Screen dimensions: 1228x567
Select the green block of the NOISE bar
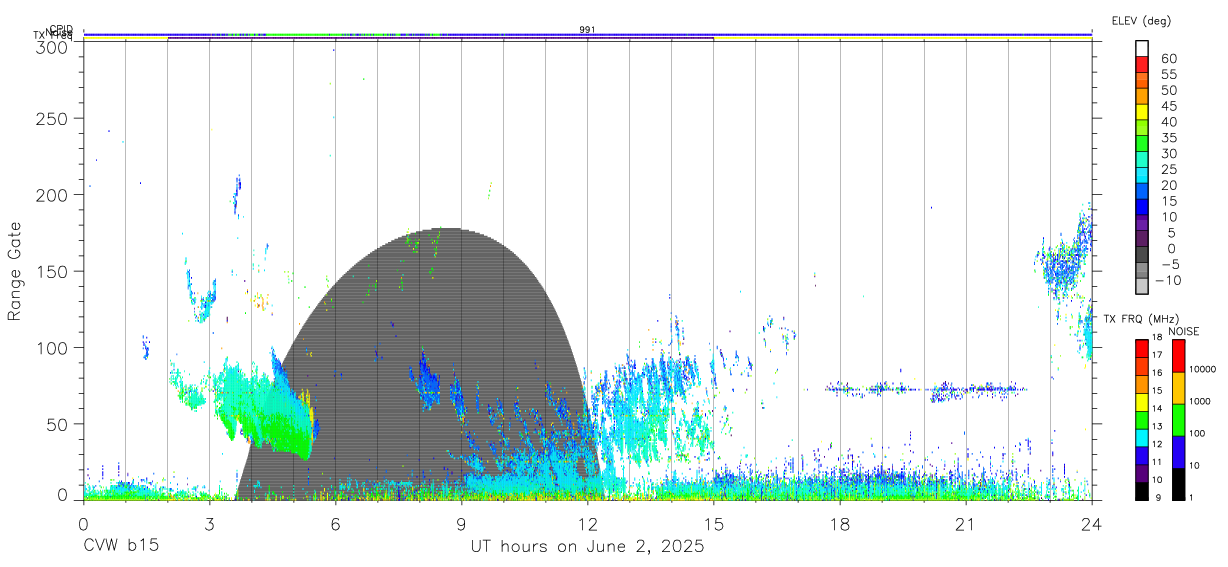click(x=1178, y=420)
